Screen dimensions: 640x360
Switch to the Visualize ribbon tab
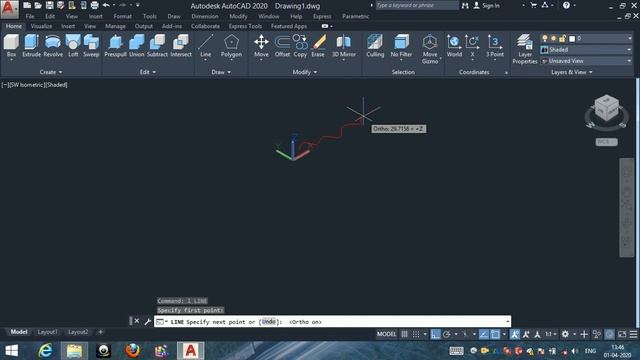(x=41, y=26)
